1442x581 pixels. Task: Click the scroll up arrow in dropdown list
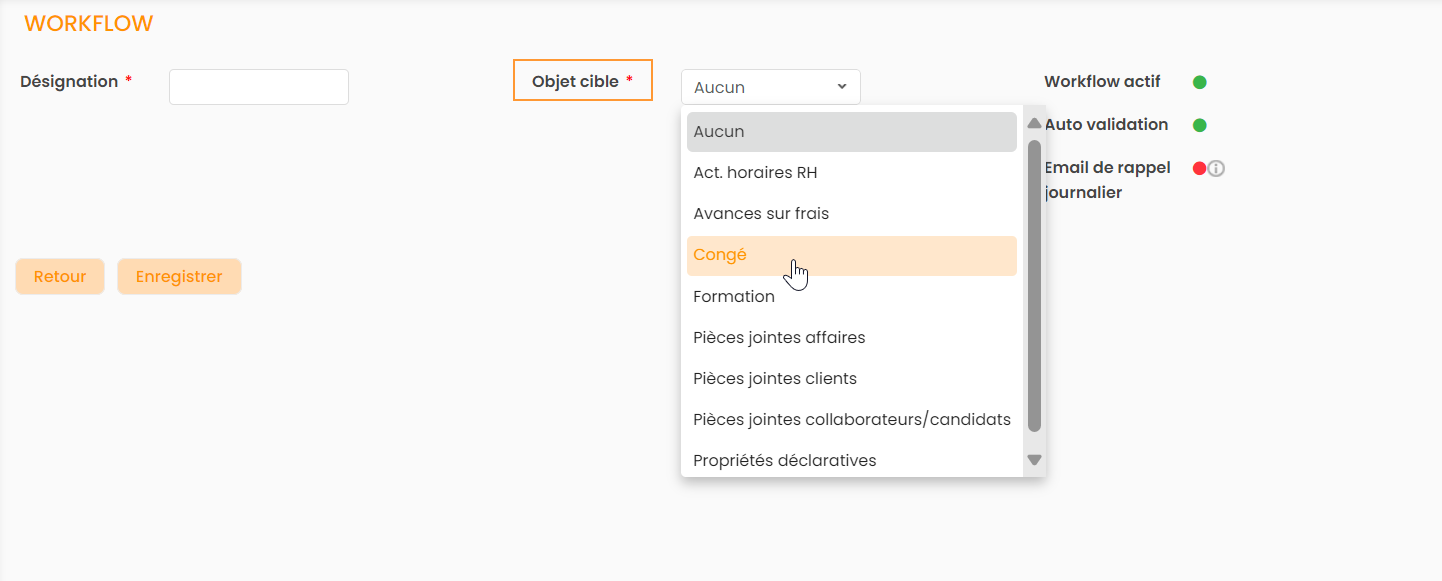tap(1034, 124)
